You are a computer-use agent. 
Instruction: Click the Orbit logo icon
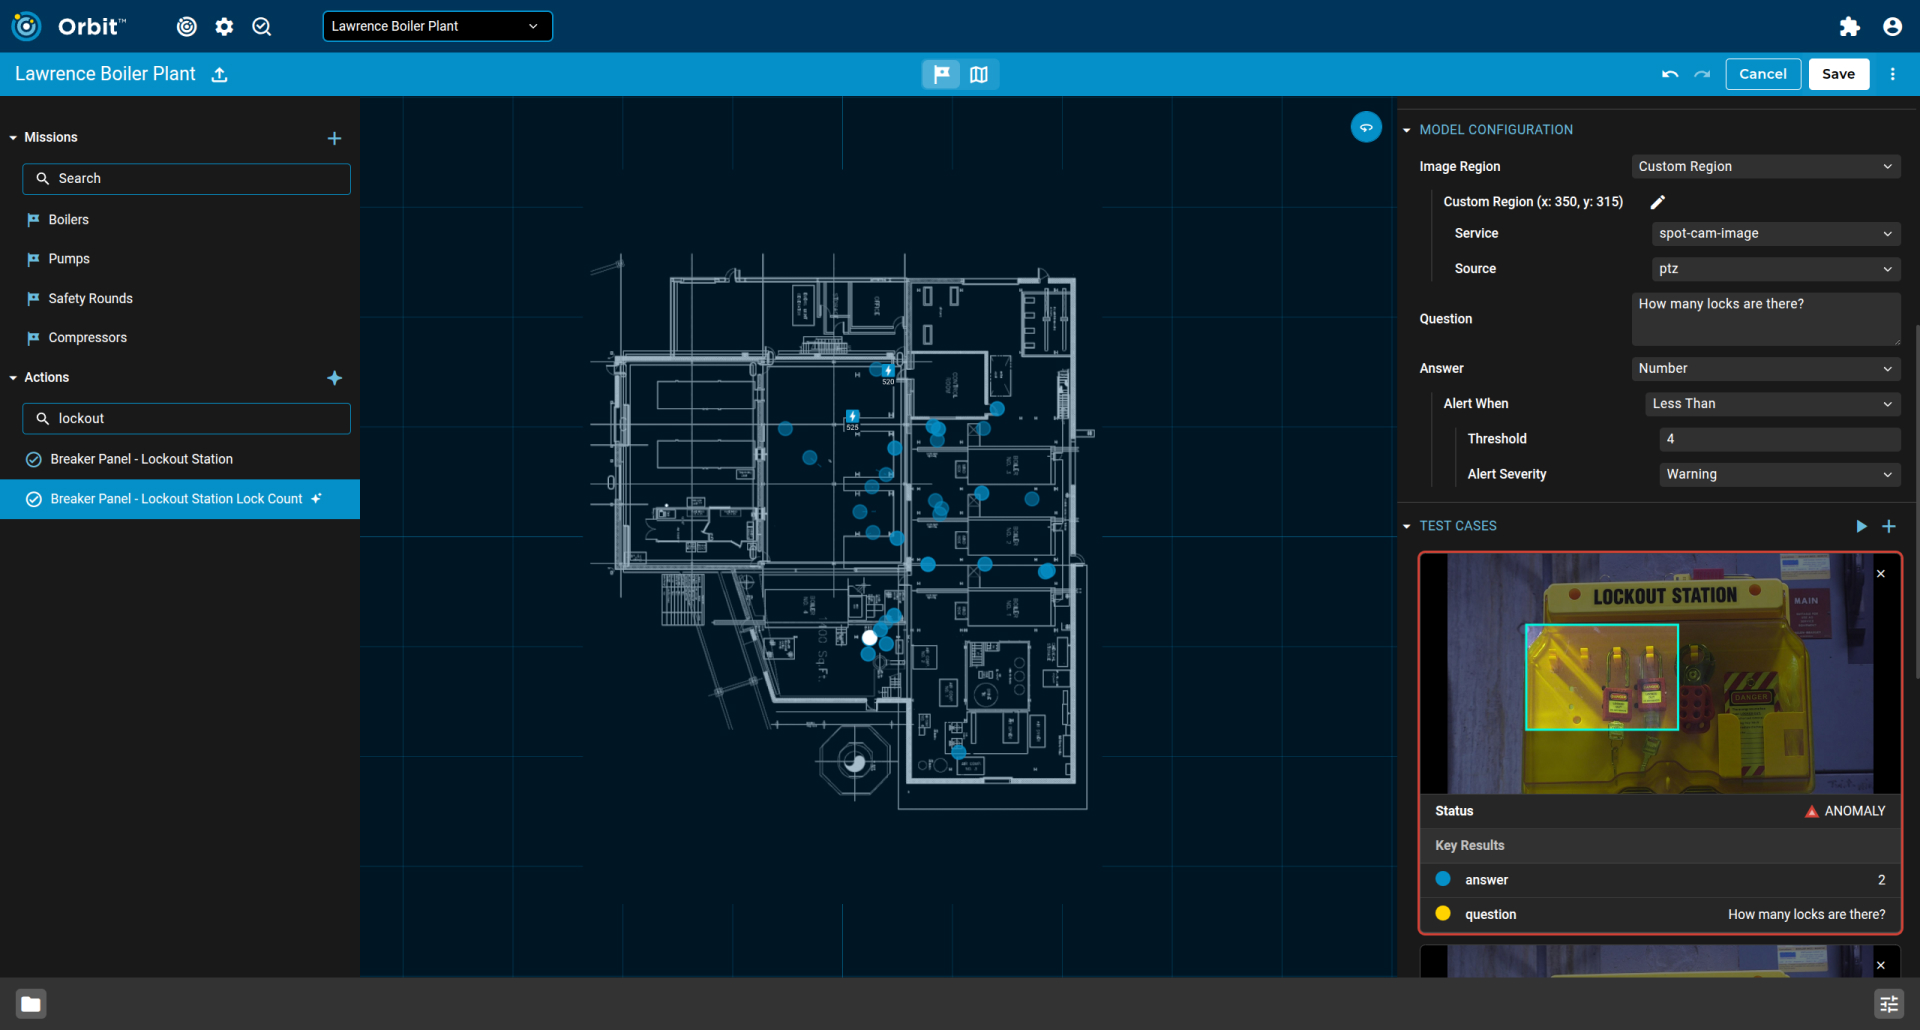26,26
